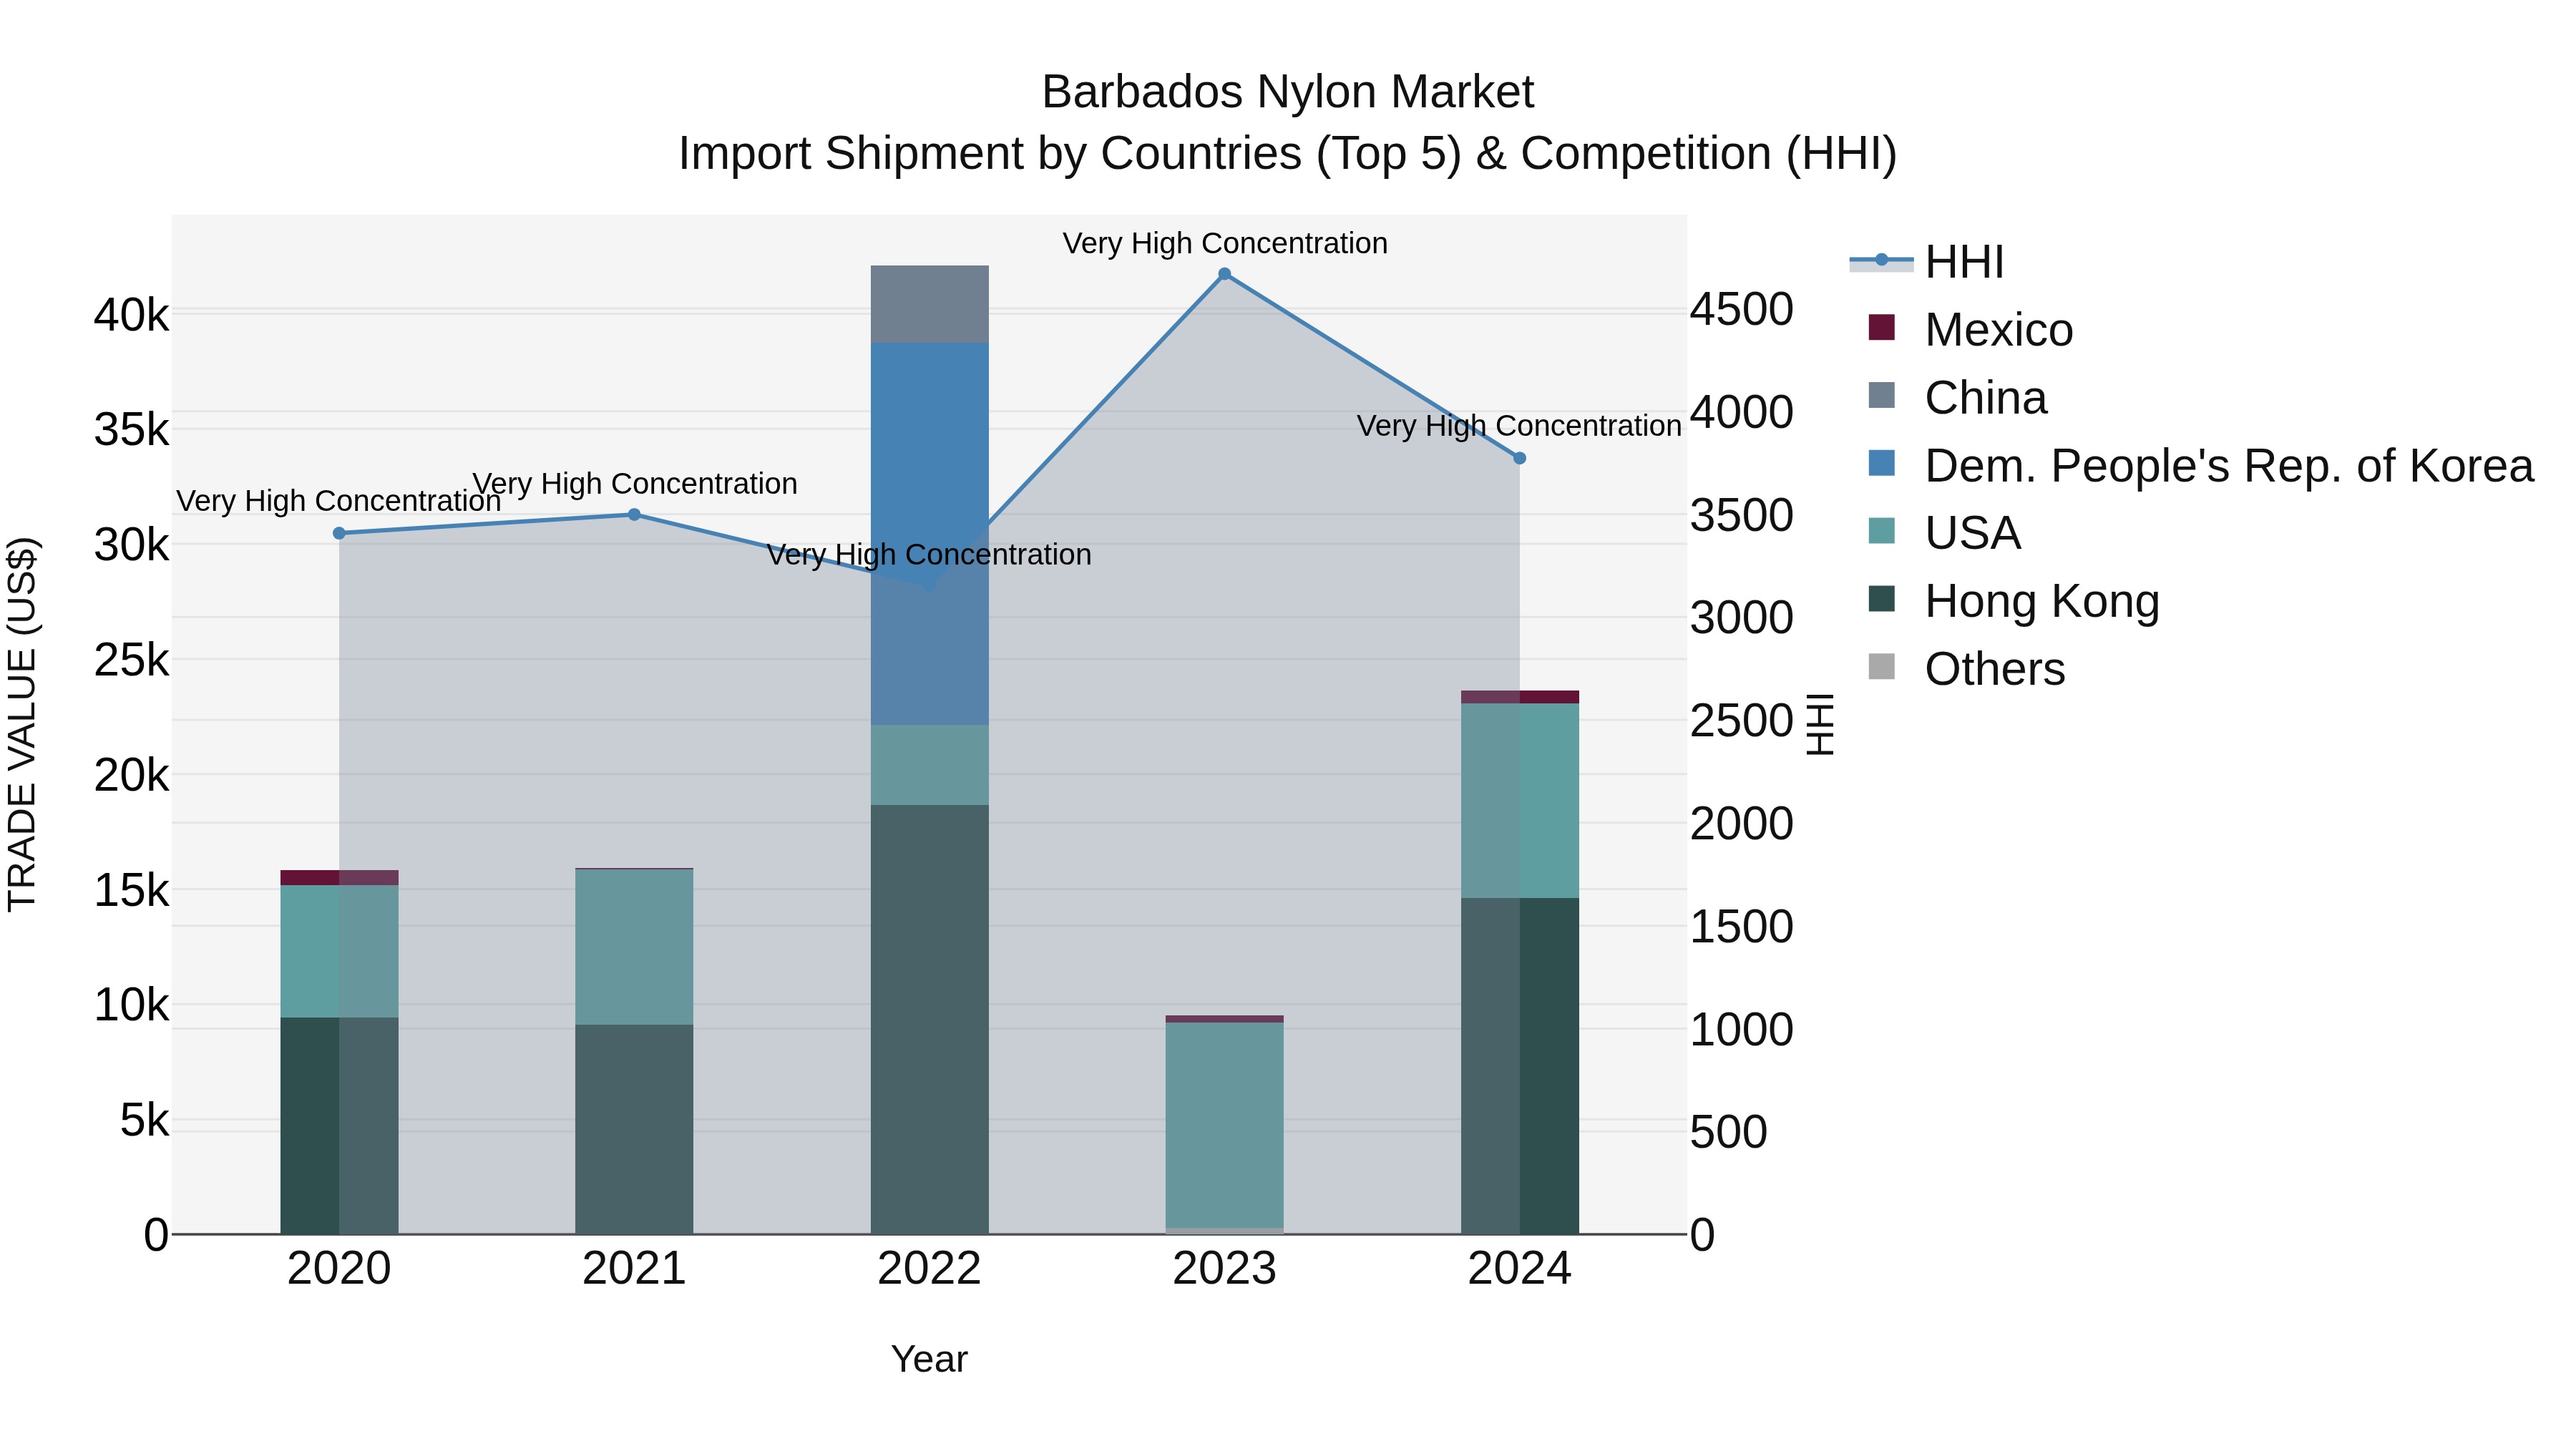The width and height of the screenshot is (2576, 1449).
Task: Click the 'TRADE VALUE (US$)' axis title
Action: click(22, 724)
